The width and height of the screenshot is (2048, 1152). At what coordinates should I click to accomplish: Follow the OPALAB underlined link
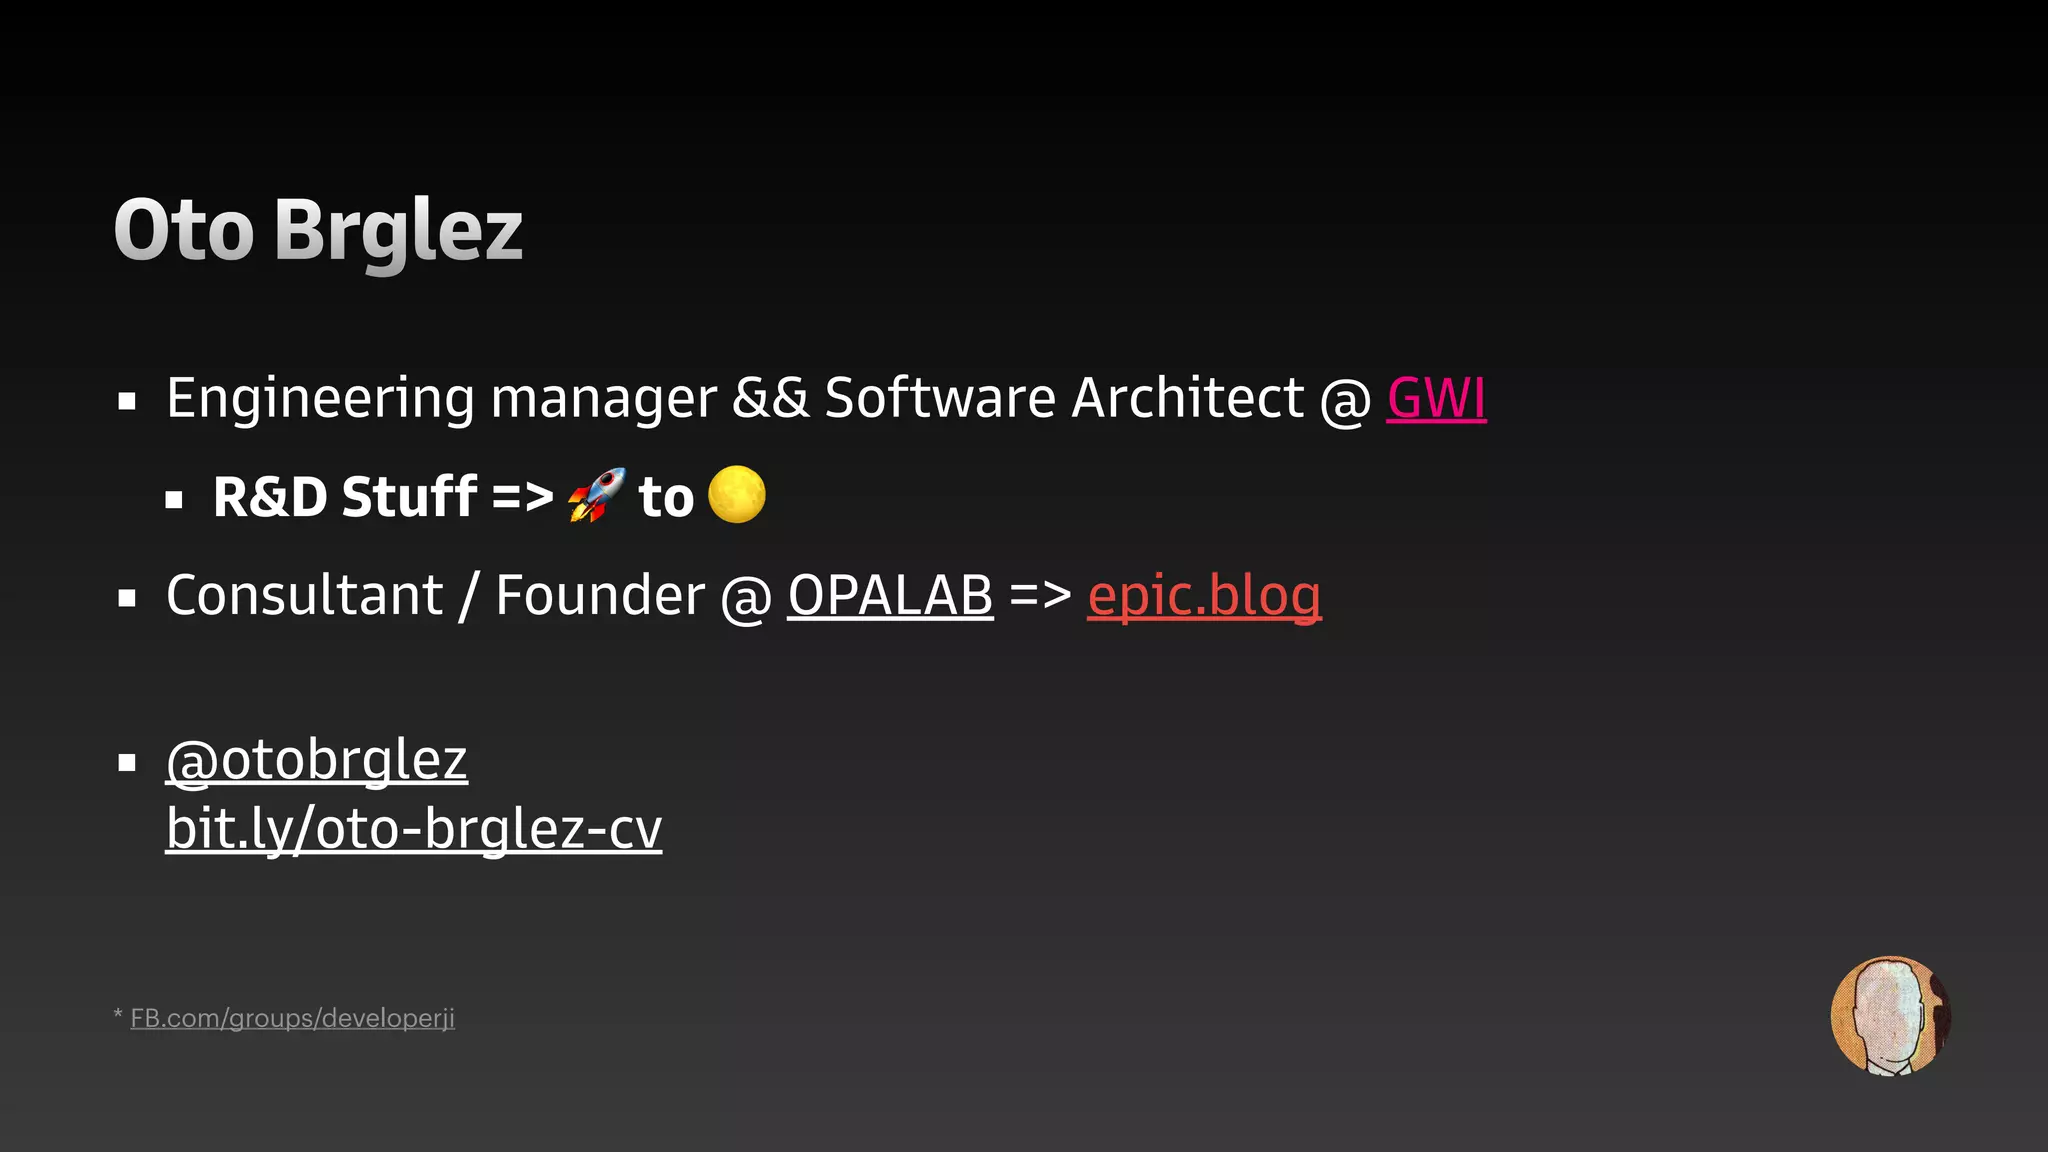click(x=890, y=596)
